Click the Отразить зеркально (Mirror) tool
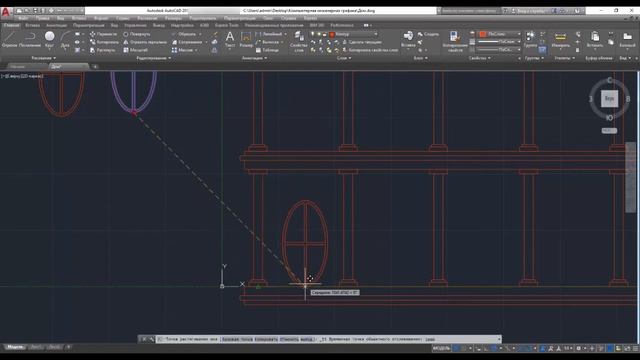This screenshot has height=360, width=640. coord(145,42)
